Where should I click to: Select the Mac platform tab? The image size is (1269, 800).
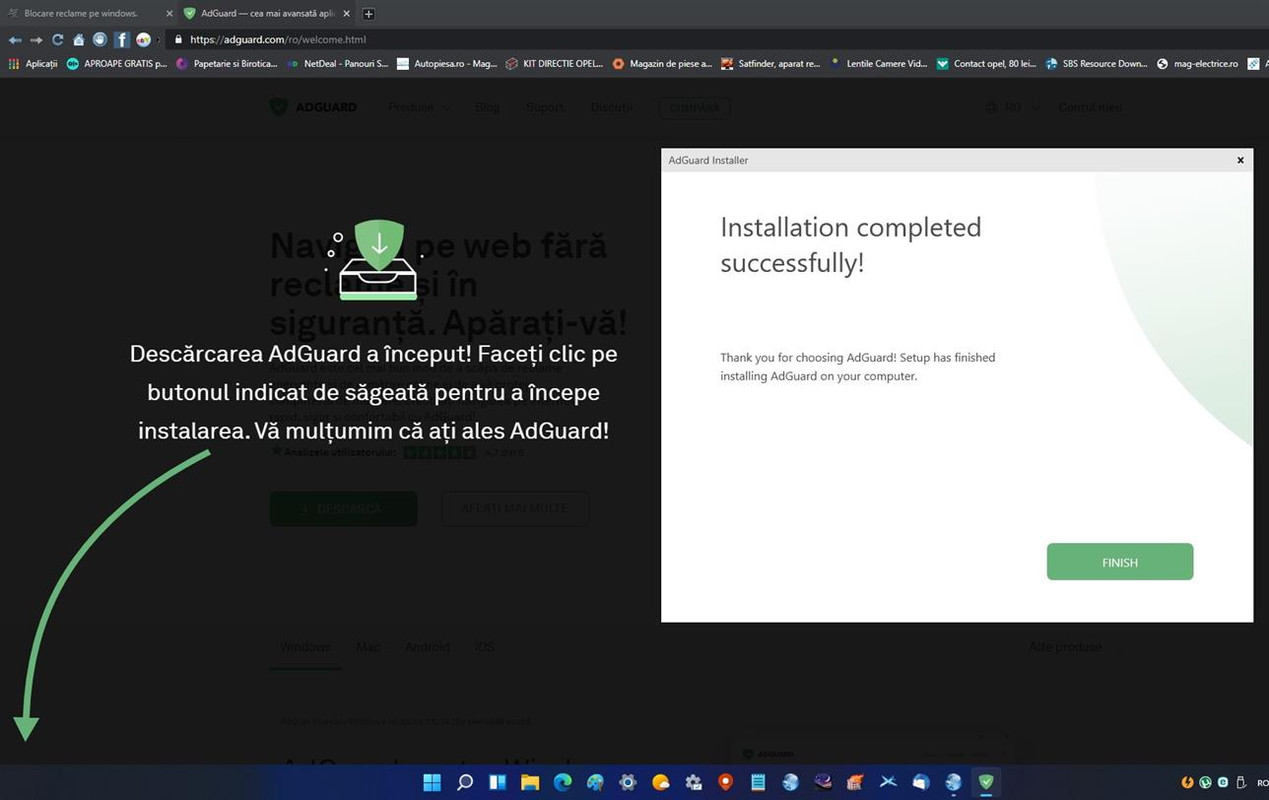pos(368,647)
